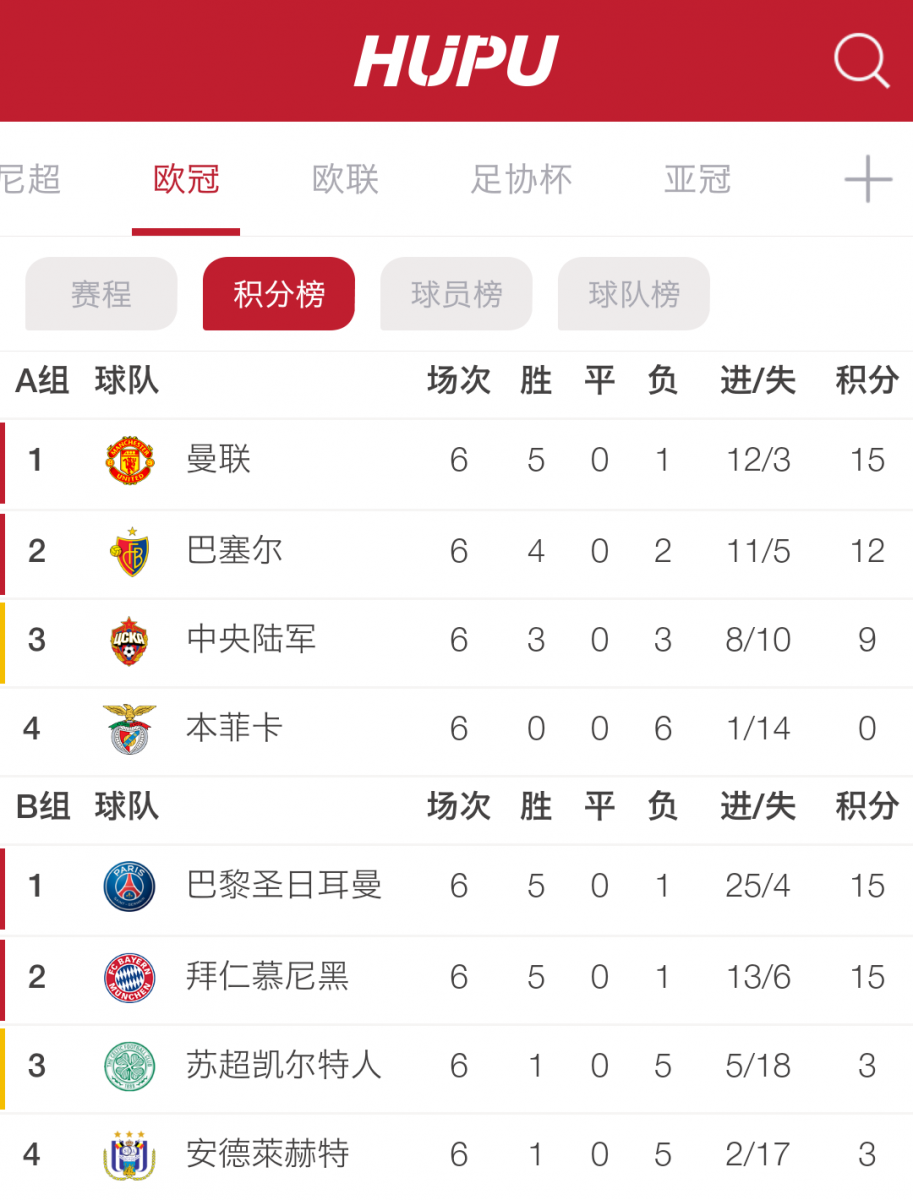Switch to the 足协杯 tab

[522, 180]
